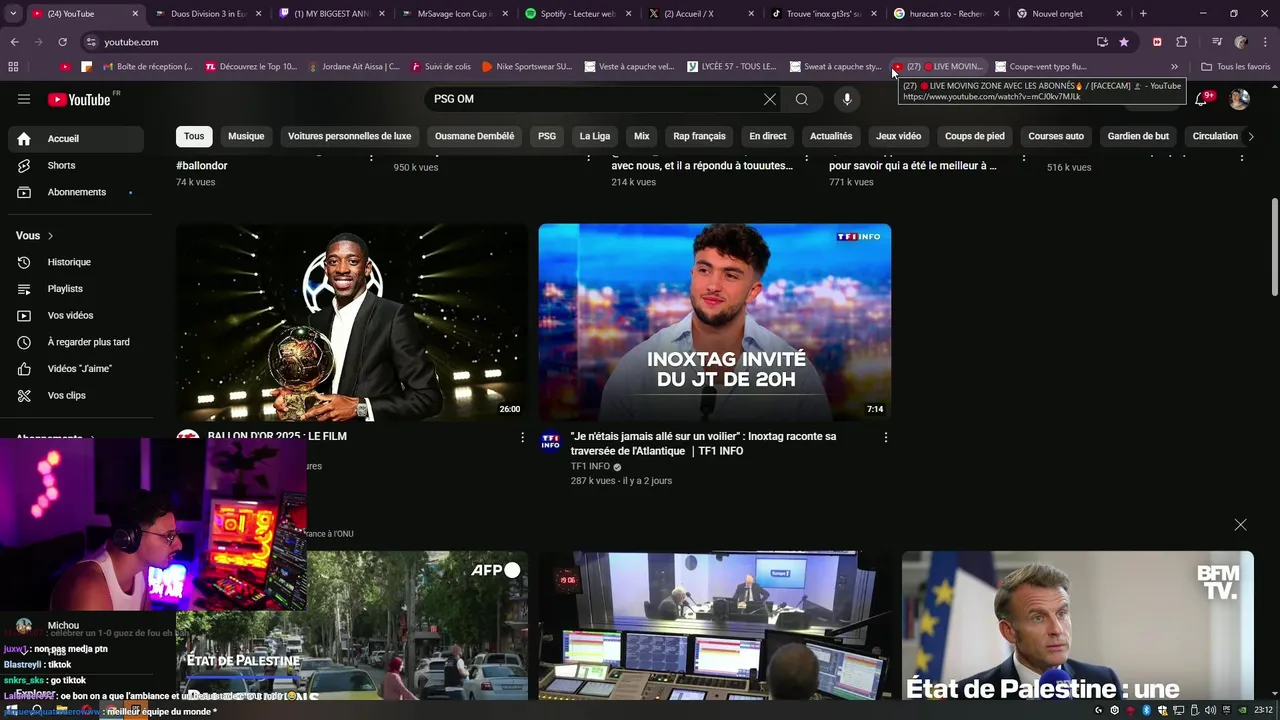Select the Rap français chip
The image size is (1280, 720).
[699, 136]
